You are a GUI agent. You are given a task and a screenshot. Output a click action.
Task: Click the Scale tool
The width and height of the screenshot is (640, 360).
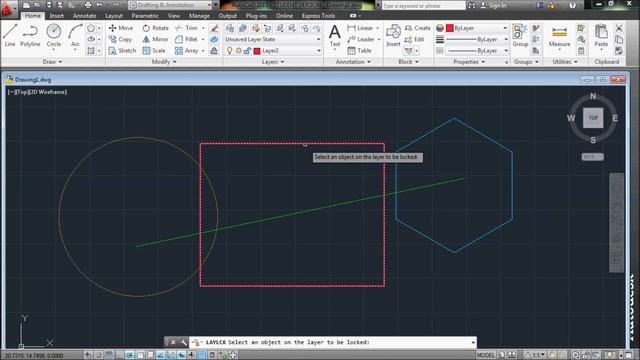pyautogui.click(x=154, y=51)
